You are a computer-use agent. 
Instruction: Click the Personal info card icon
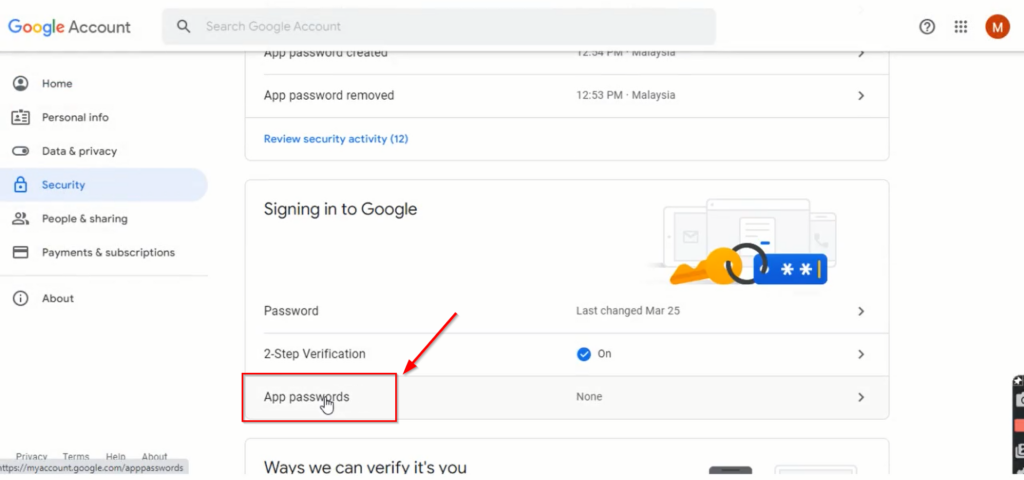[21, 118]
